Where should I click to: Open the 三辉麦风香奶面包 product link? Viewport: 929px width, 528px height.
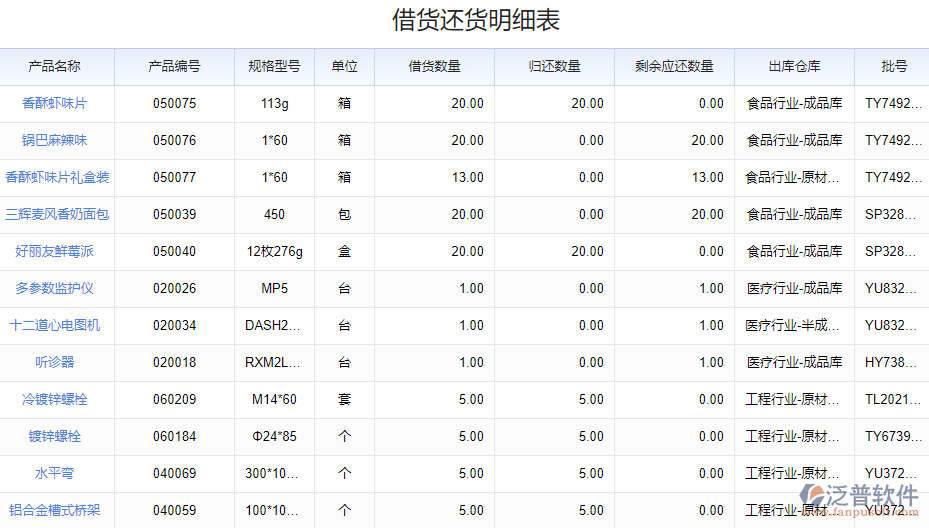(x=57, y=215)
